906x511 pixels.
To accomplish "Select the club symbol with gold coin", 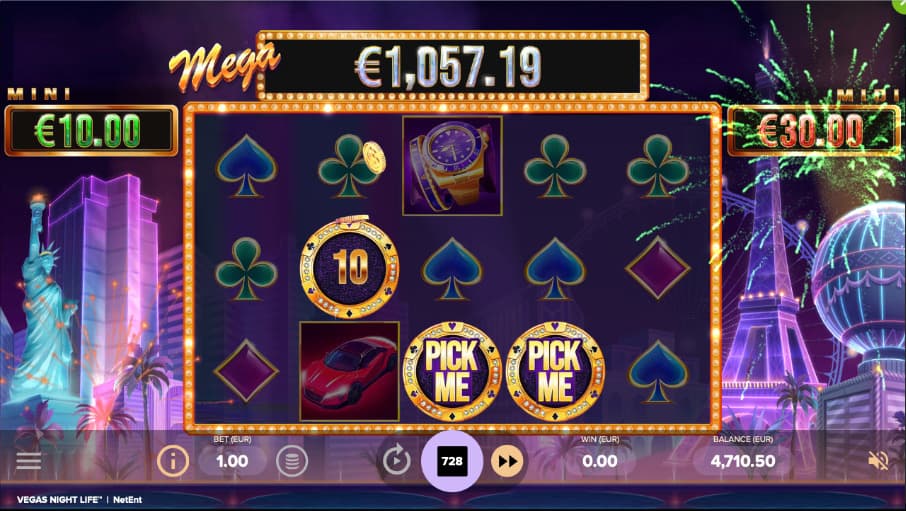I will pyautogui.click(x=351, y=165).
